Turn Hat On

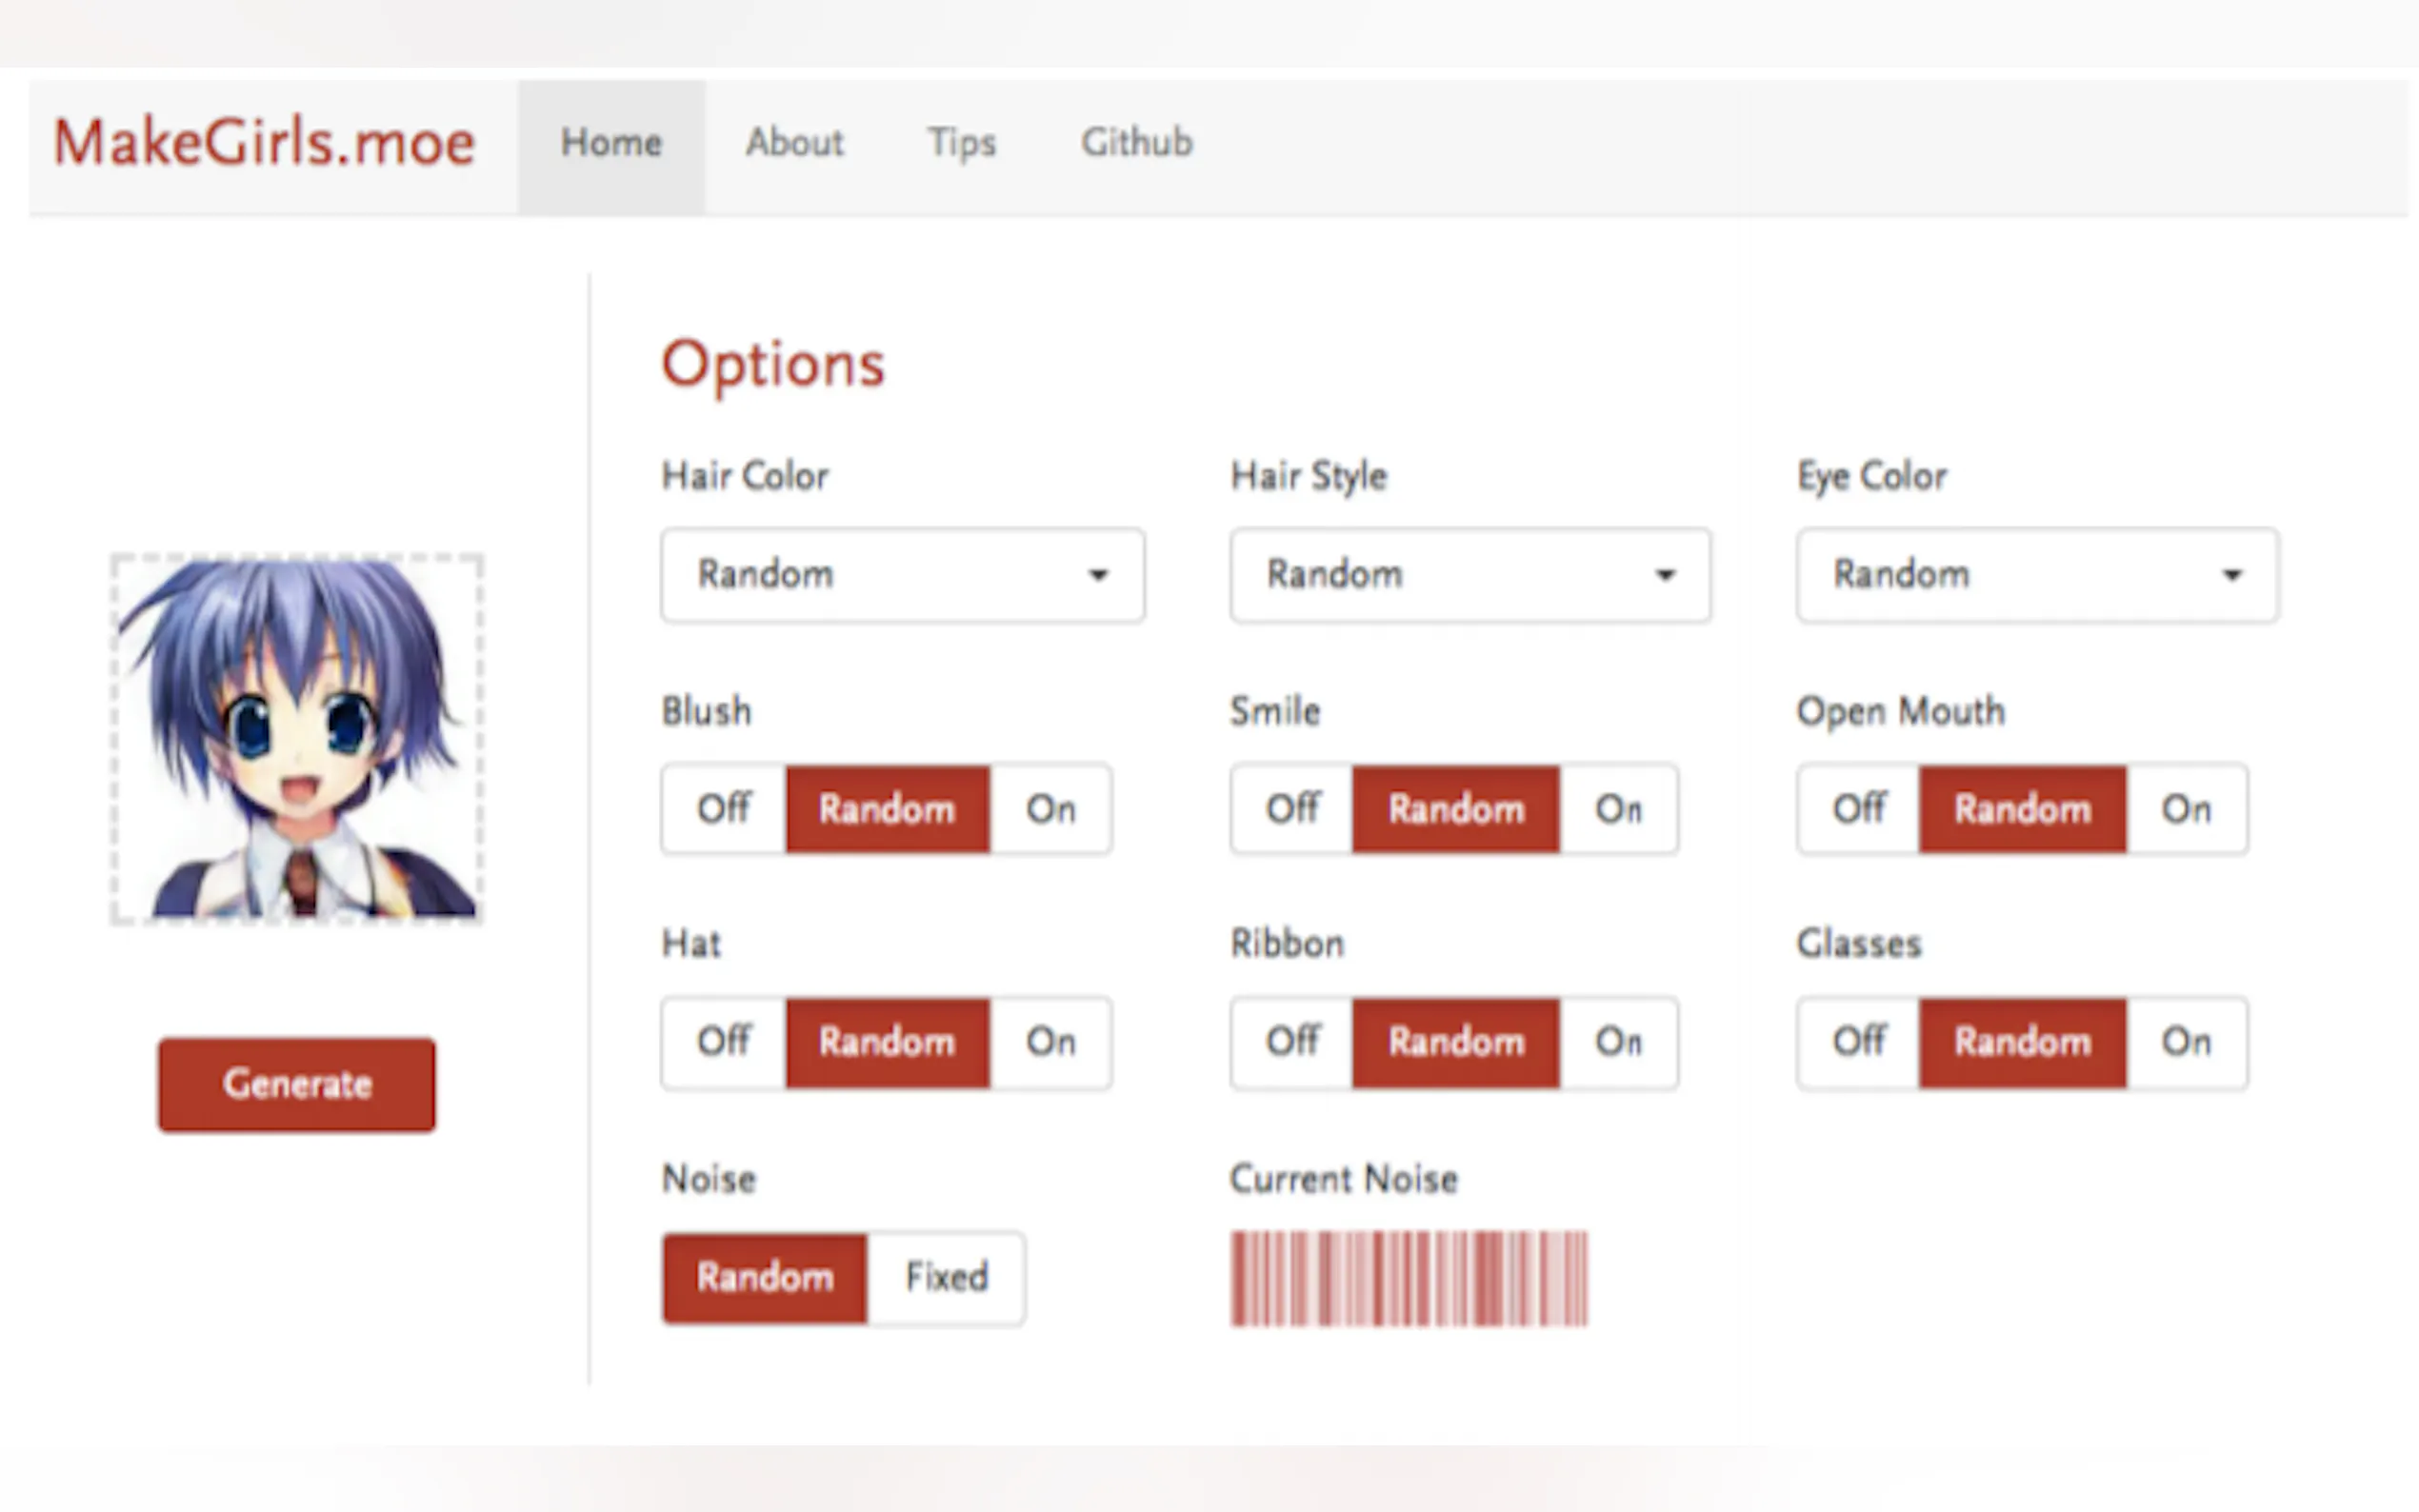[x=1050, y=1042]
